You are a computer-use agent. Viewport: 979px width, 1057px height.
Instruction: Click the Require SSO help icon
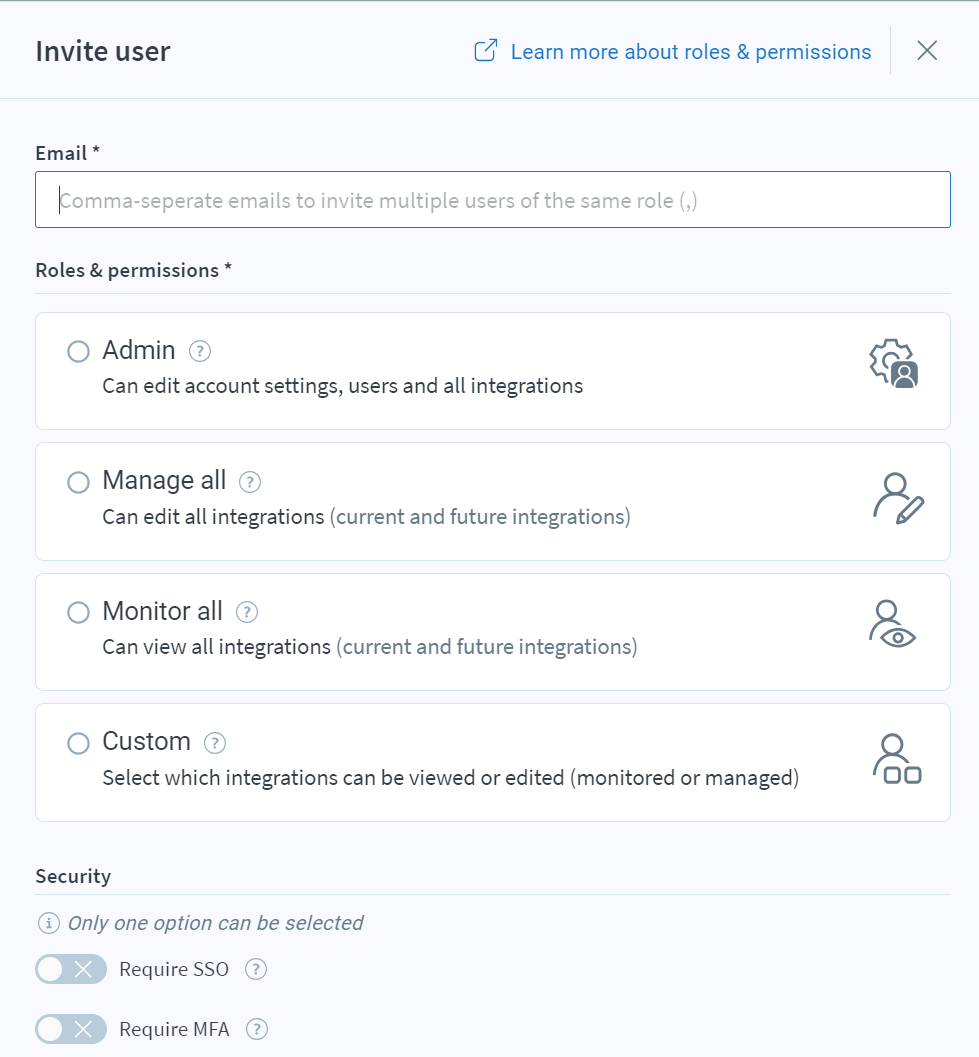(256, 969)
